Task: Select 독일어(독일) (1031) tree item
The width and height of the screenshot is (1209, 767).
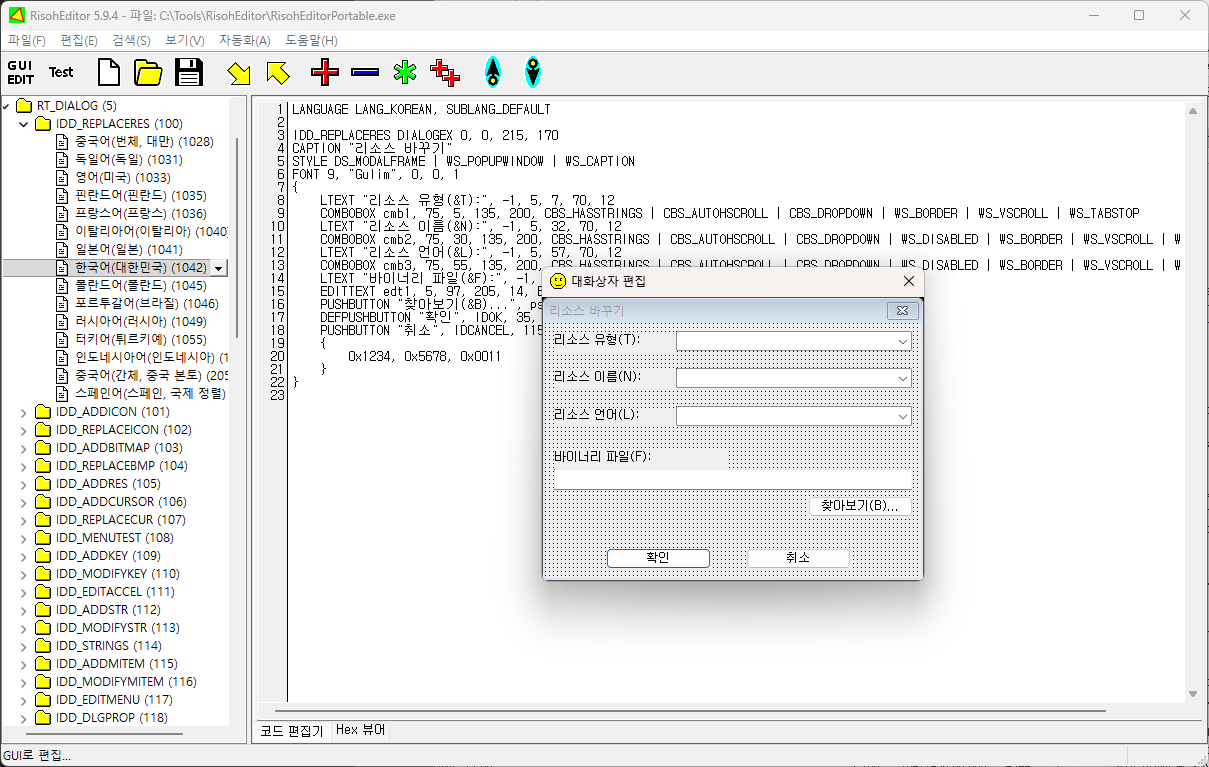Action: tap(128, 160)
